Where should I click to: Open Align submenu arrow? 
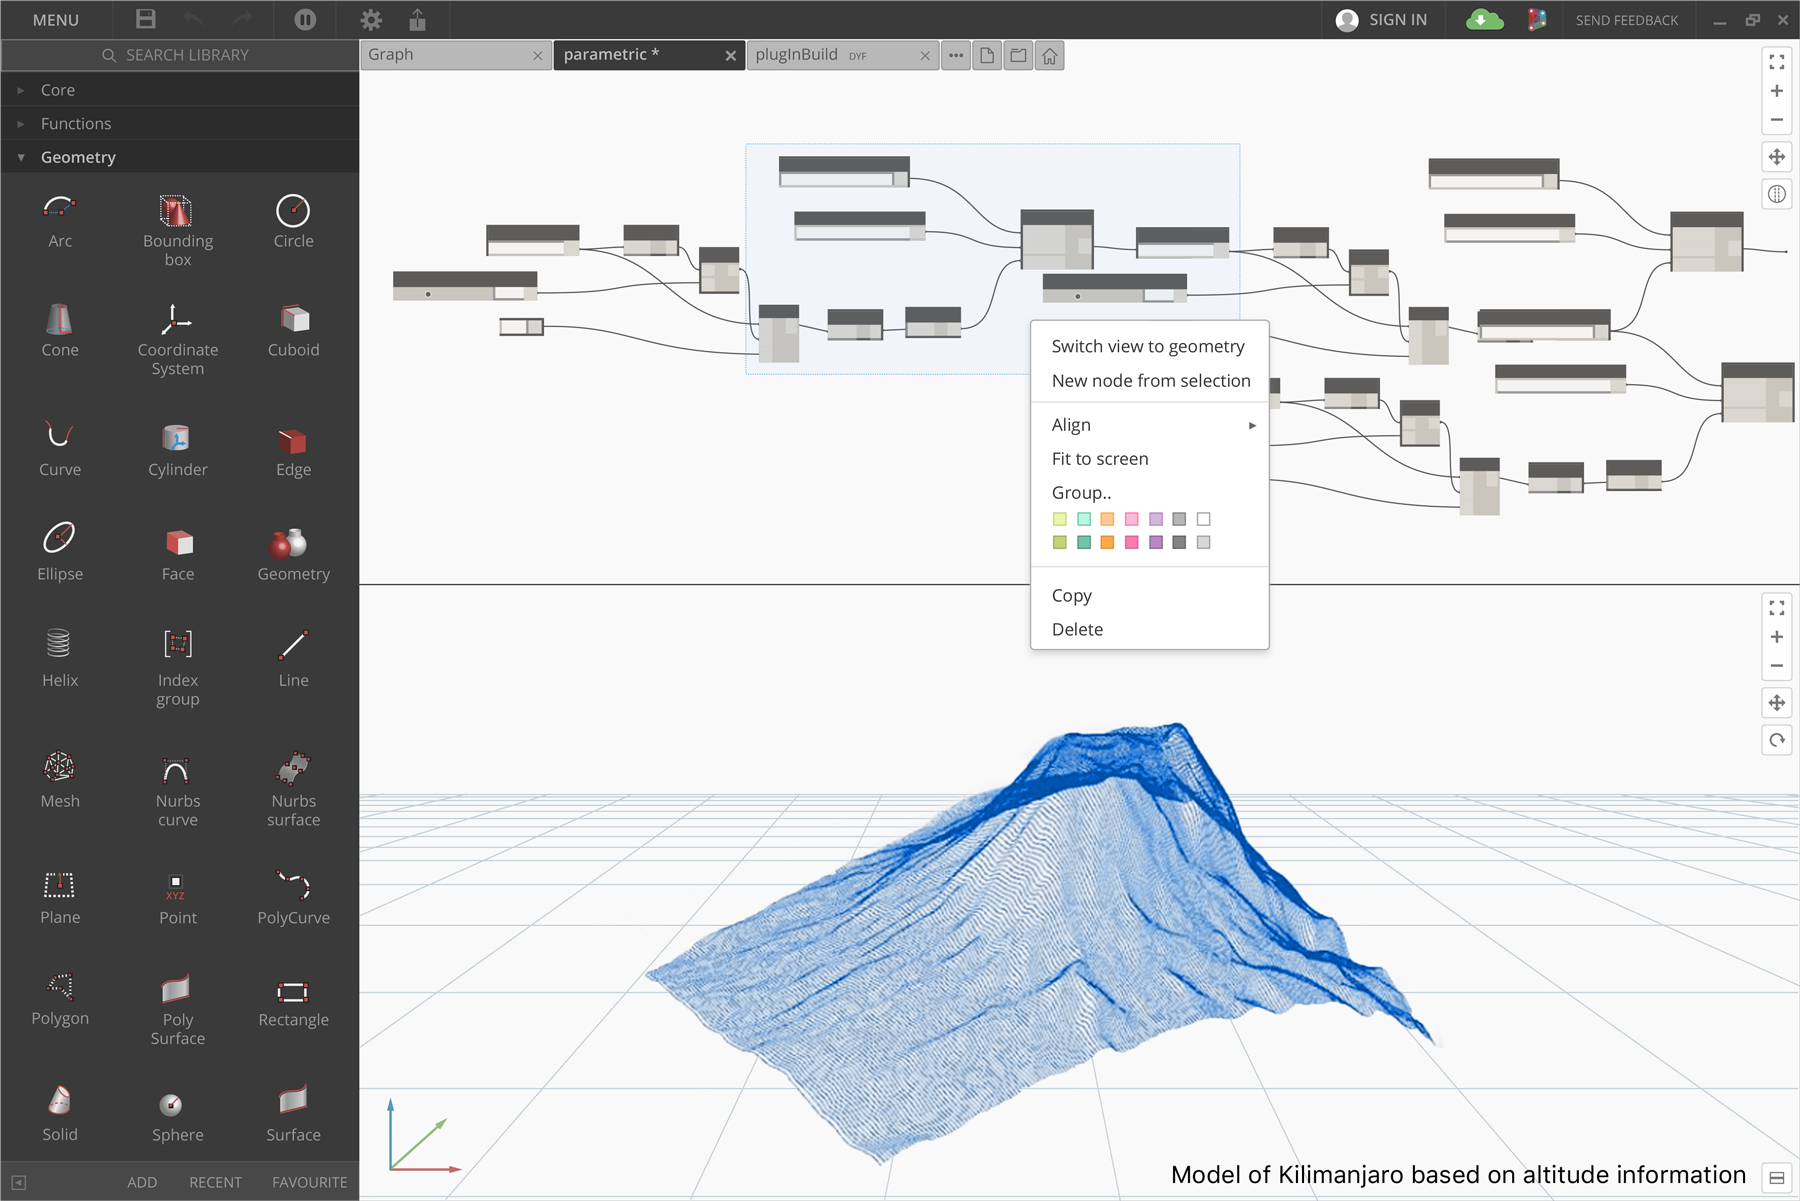(x=1252, y=425)
